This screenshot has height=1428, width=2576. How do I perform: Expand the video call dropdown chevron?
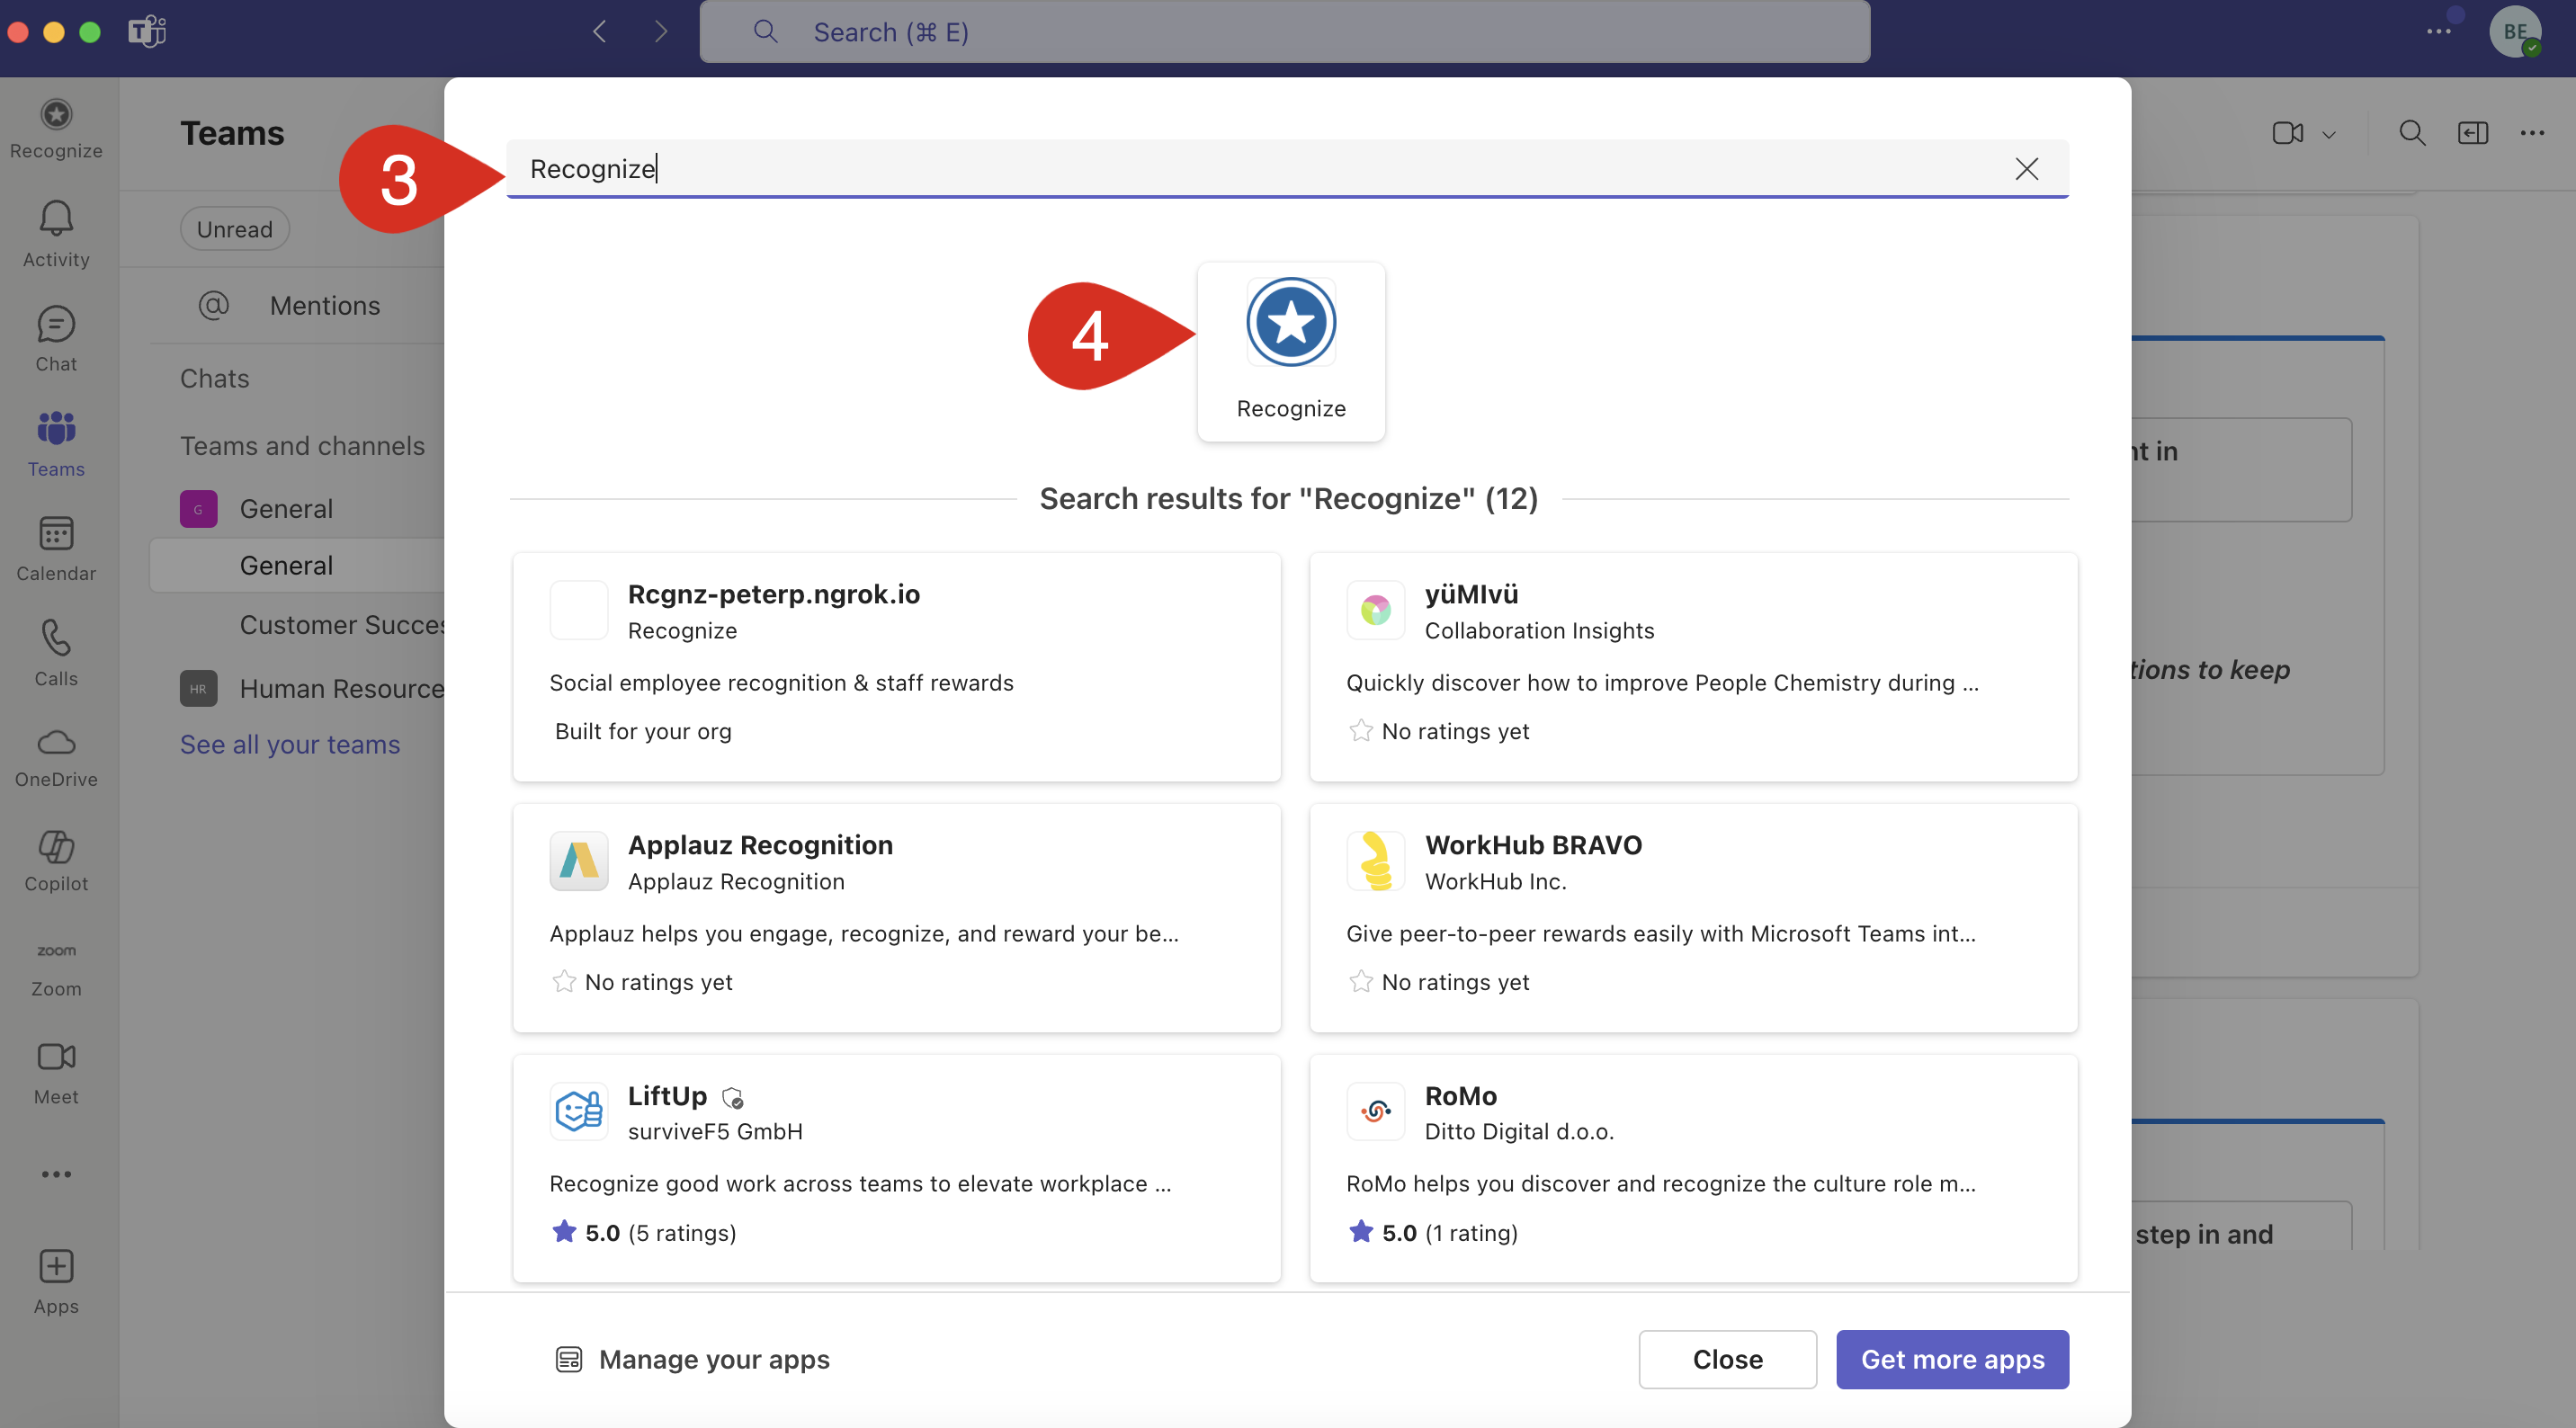pyautogui.click(x=2328, y=134)
